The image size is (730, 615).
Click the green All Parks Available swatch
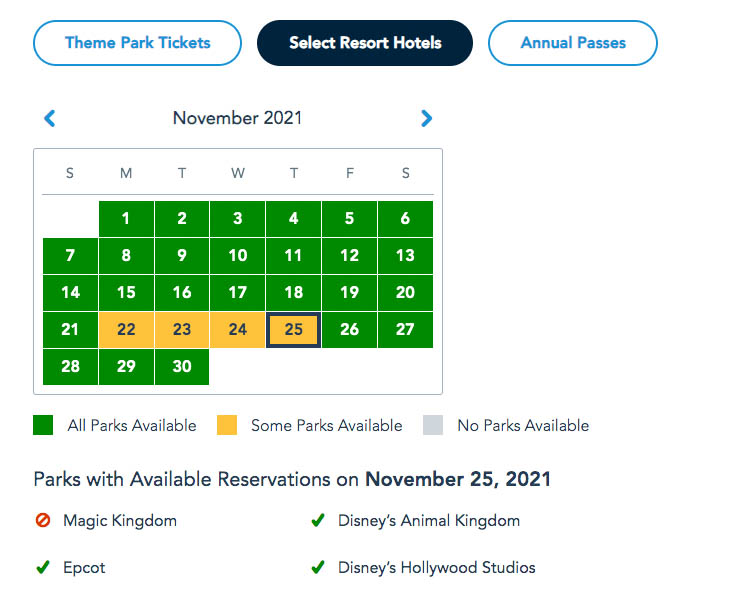(43, 425)
